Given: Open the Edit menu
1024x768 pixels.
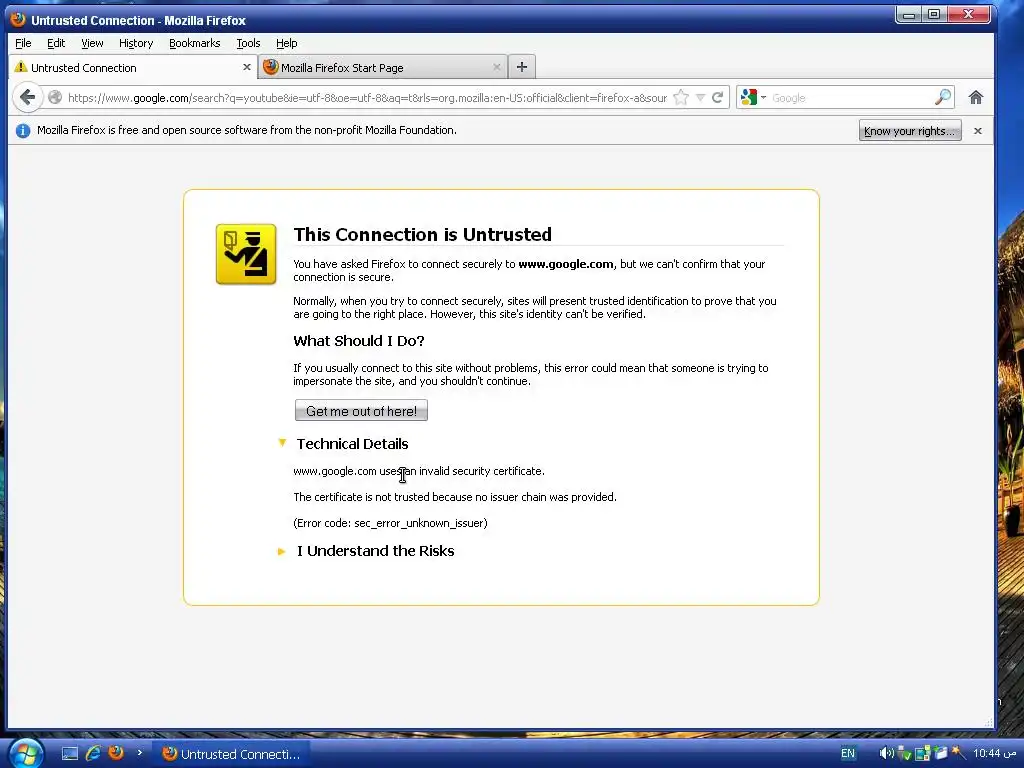Looking at the screenshot, I should tap(56, 43).
